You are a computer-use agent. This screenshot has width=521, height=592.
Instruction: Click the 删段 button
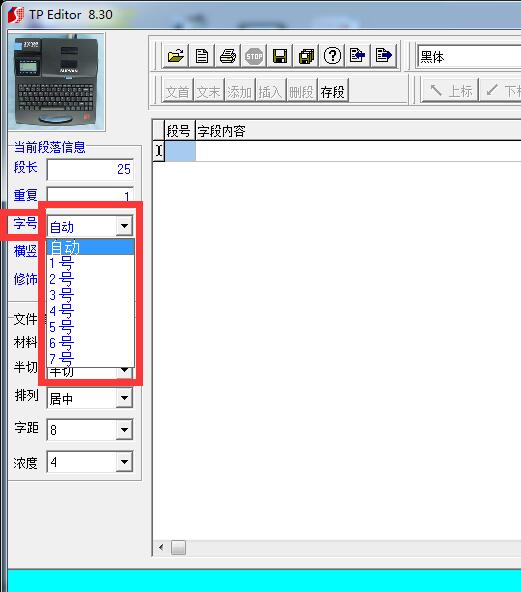coord(301,91)
